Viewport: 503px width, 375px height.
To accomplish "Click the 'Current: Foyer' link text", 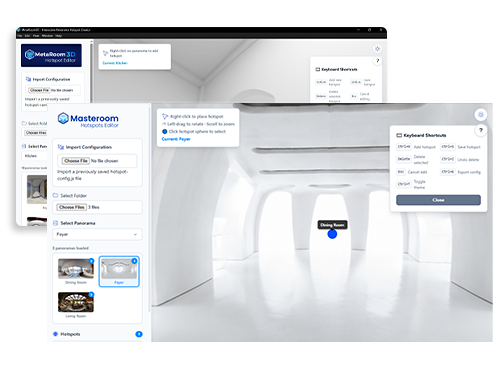I will point(176,139).
